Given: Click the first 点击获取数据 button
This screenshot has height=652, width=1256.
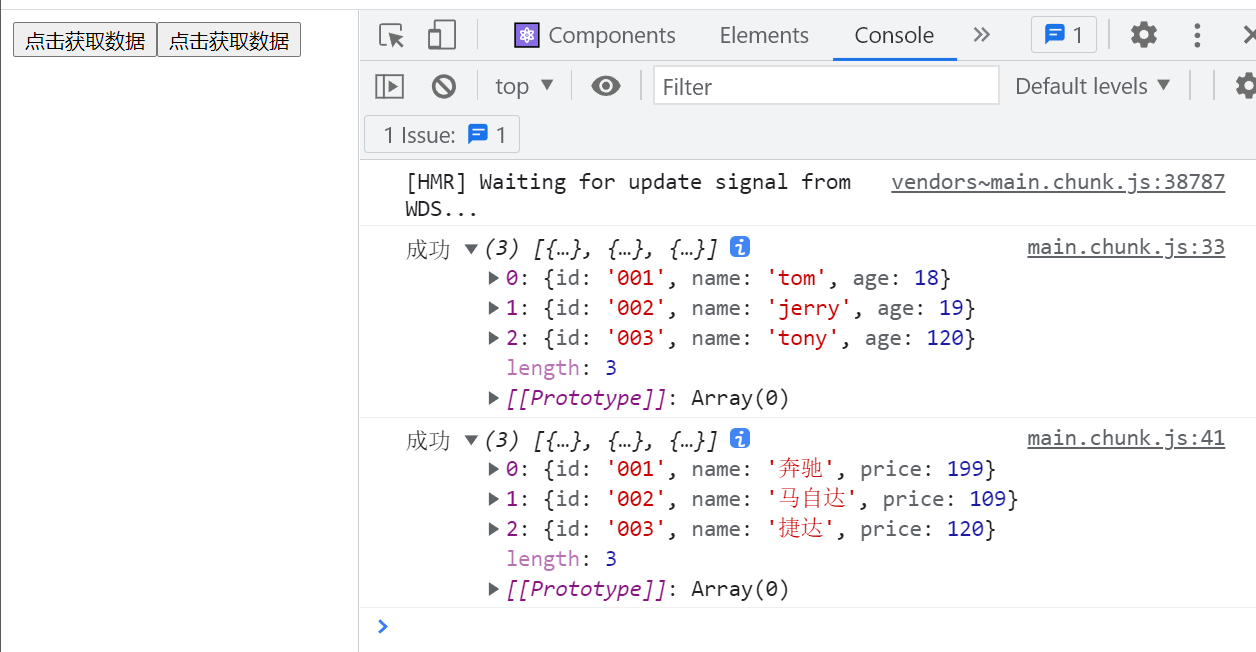Looking at the screenshot, I should point(85,41).
